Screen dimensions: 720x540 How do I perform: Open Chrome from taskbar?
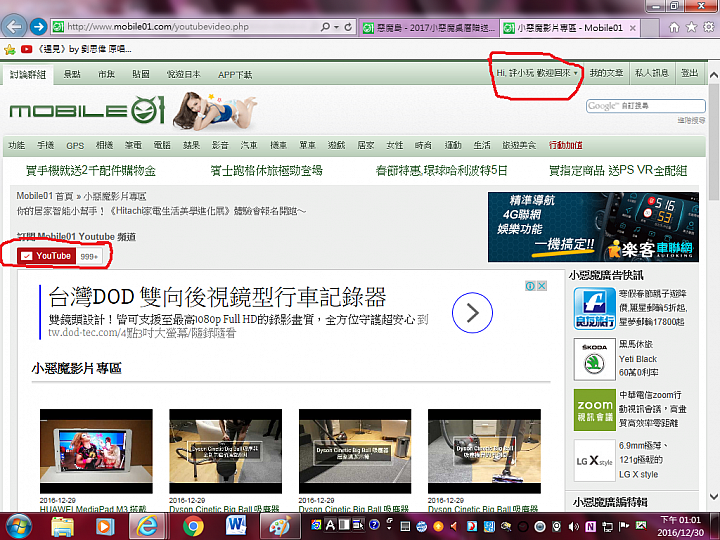point(193,527)
